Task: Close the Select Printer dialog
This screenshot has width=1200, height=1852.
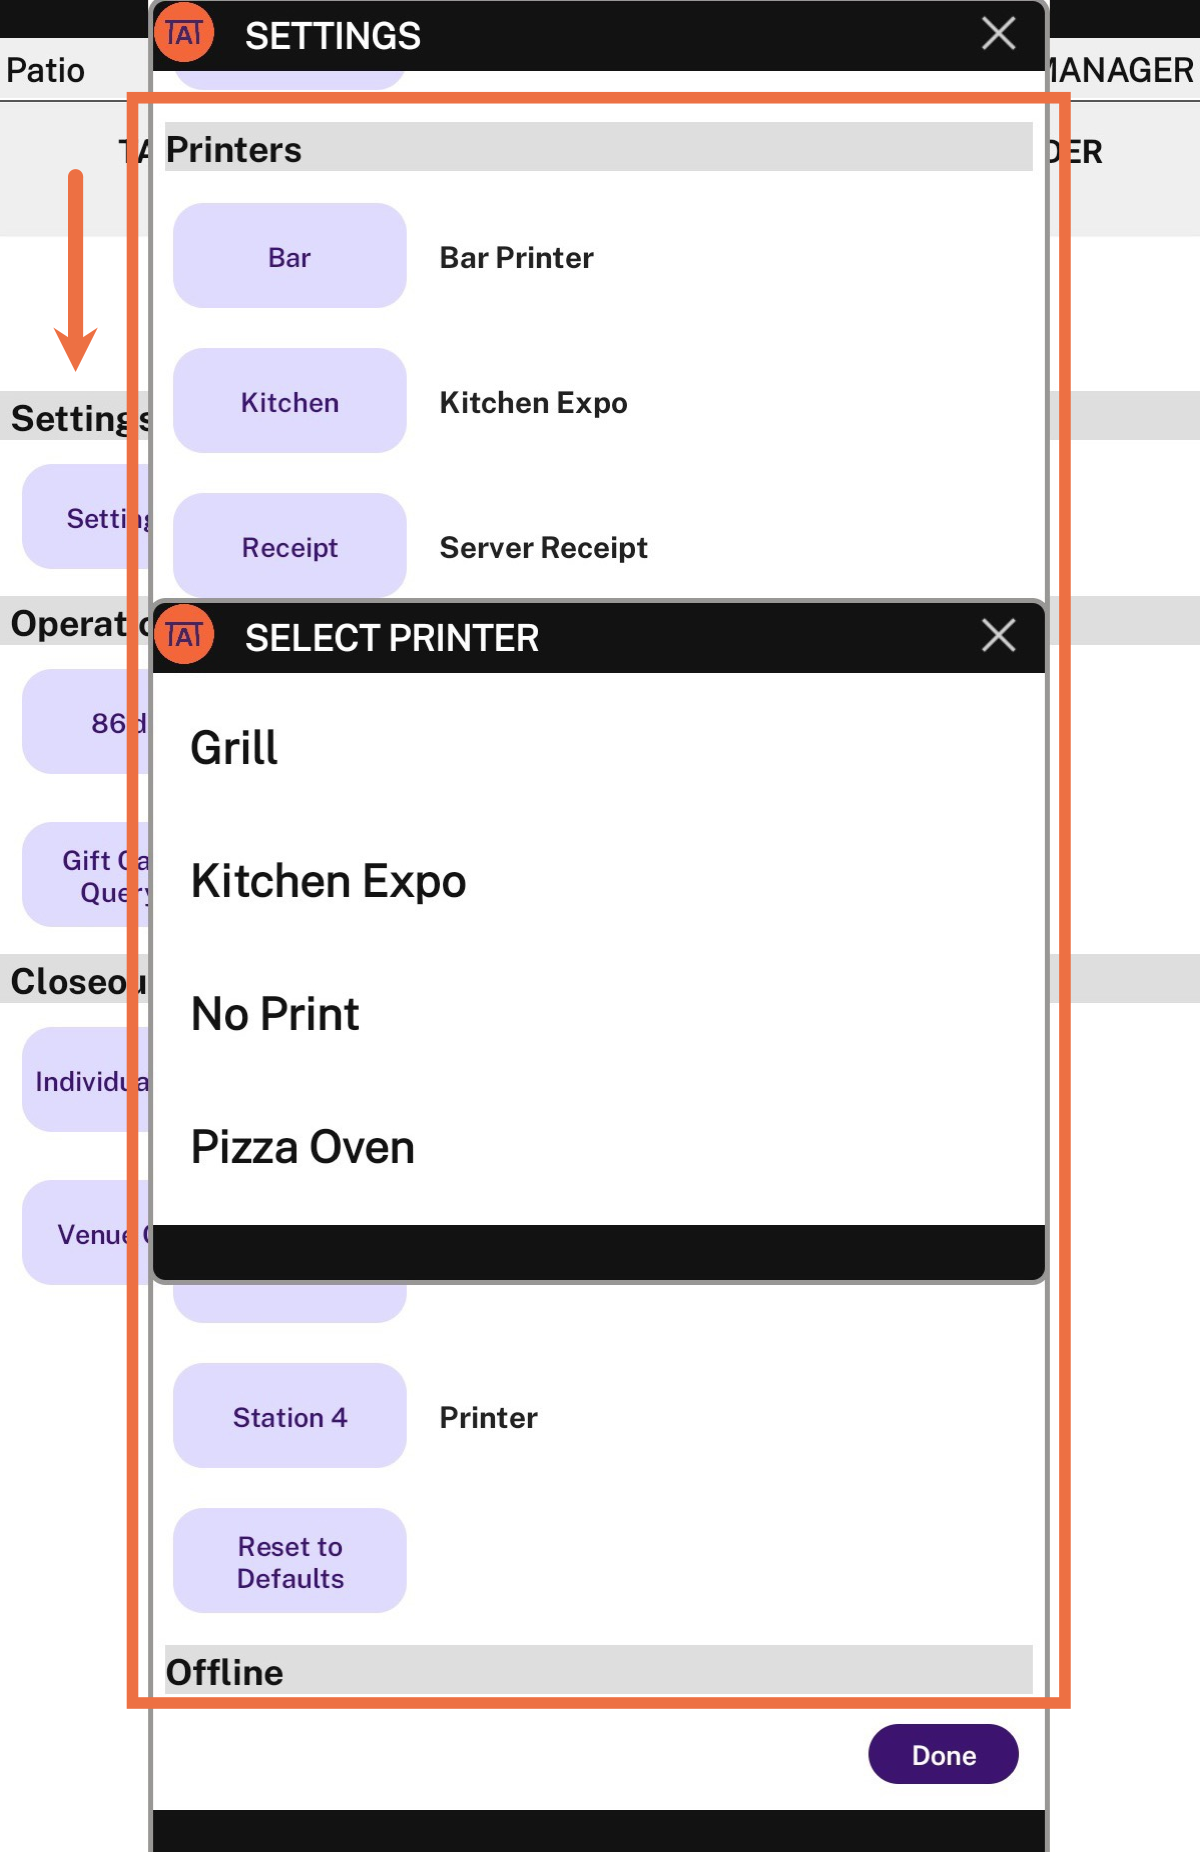Action: pyautogui.click(x=998, y=636)
